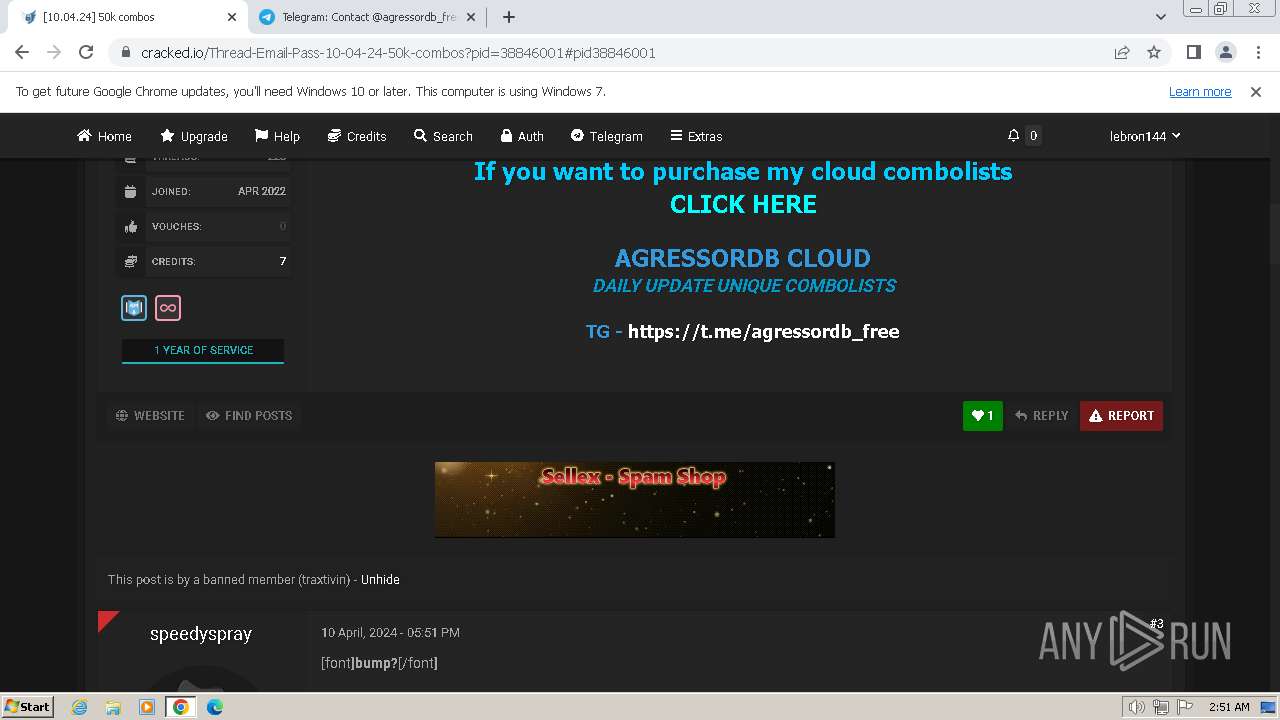Expand the tab search chevron
This screenshot has height=720, width=1280.
(x=1160, y=17)
